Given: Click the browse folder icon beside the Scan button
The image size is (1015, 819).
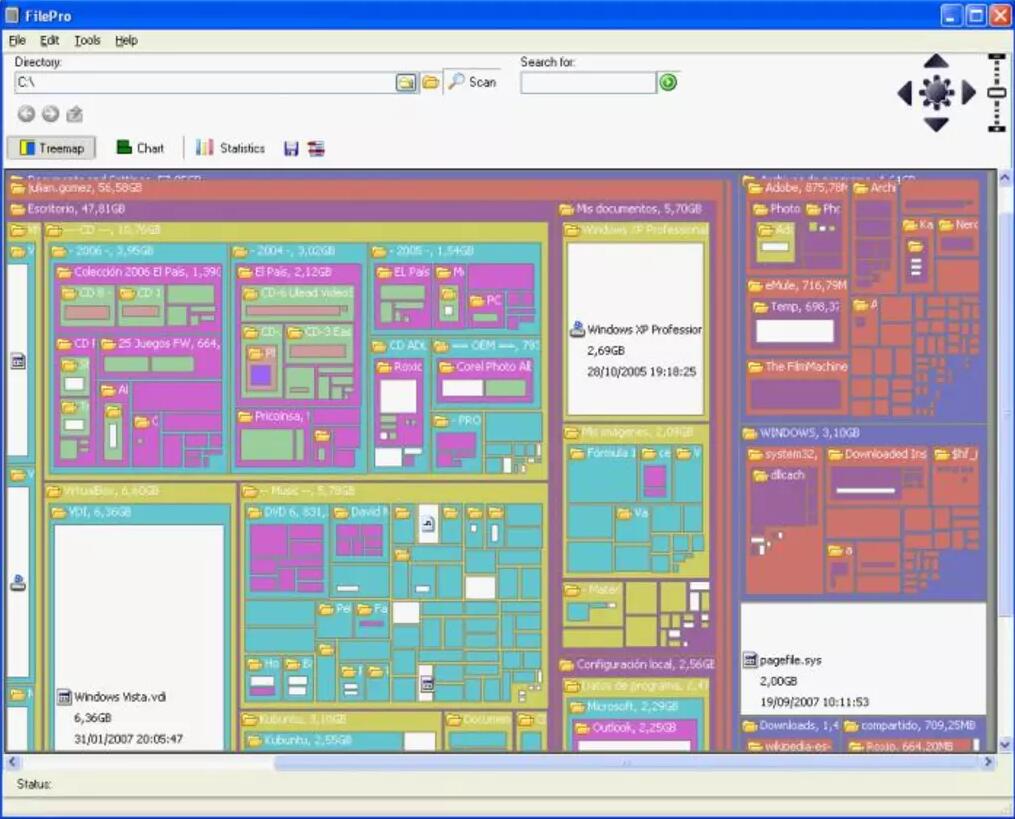Looking at the screenshot, I should pyautogui.click(x=430, y=83).
